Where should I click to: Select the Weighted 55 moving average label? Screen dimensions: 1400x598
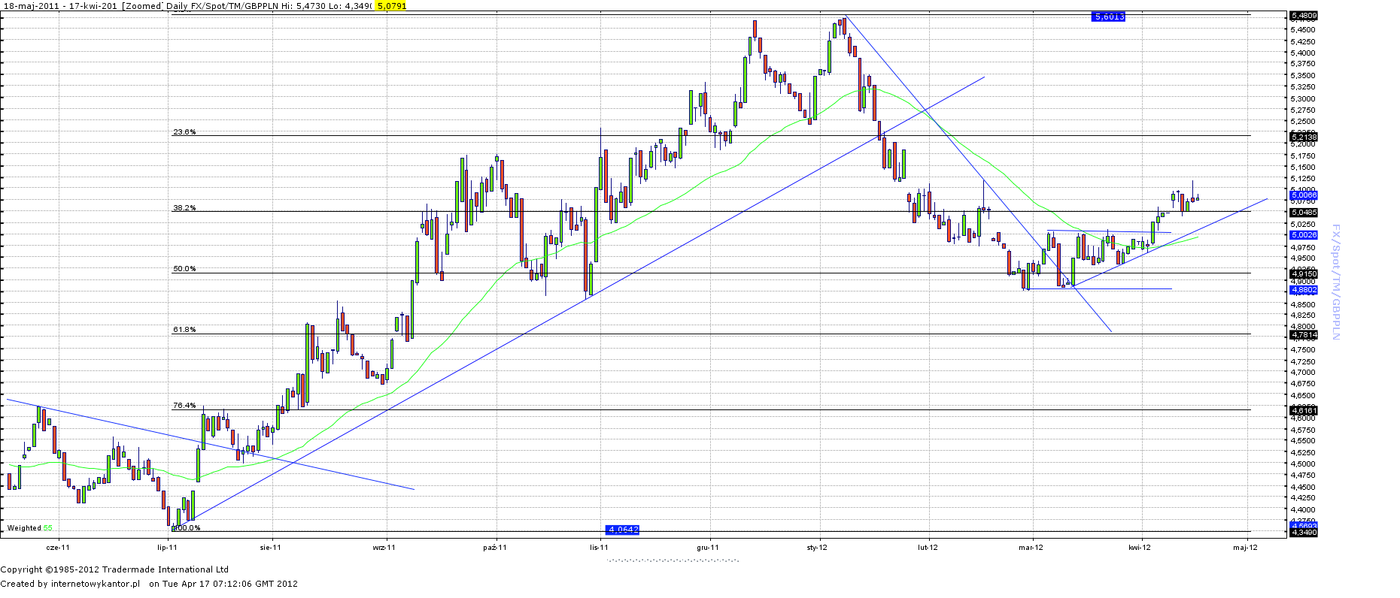[x=29, y=527]
